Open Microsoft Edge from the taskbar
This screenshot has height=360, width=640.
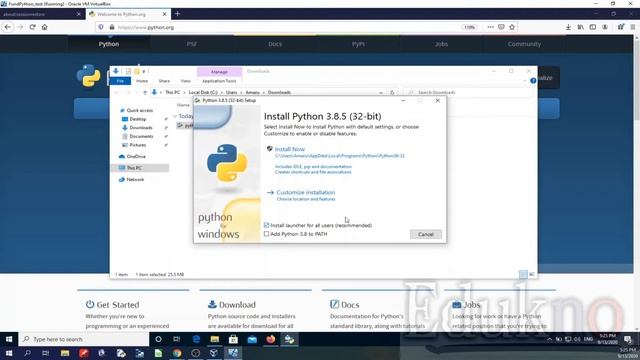click(x=196, y=339)
